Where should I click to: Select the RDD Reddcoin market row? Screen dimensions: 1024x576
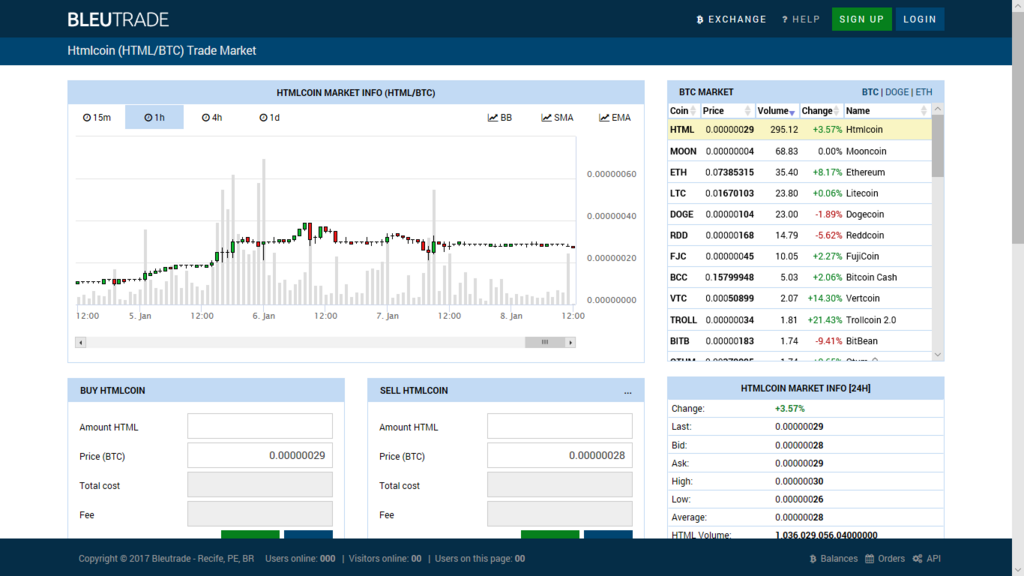click(x=800, y=235)
